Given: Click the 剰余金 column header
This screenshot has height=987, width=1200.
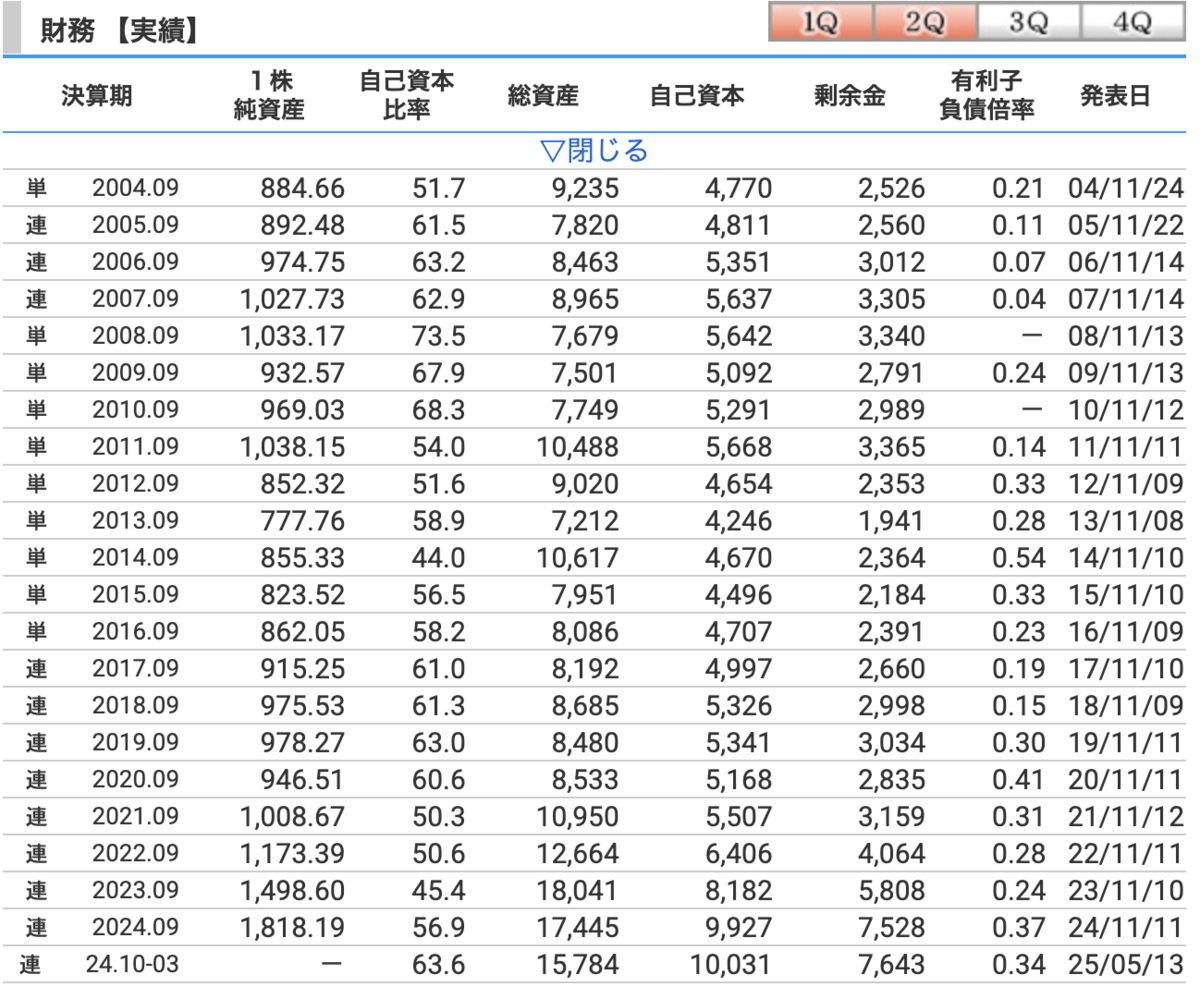Looking at the screenshot, I should click(851, 96).
